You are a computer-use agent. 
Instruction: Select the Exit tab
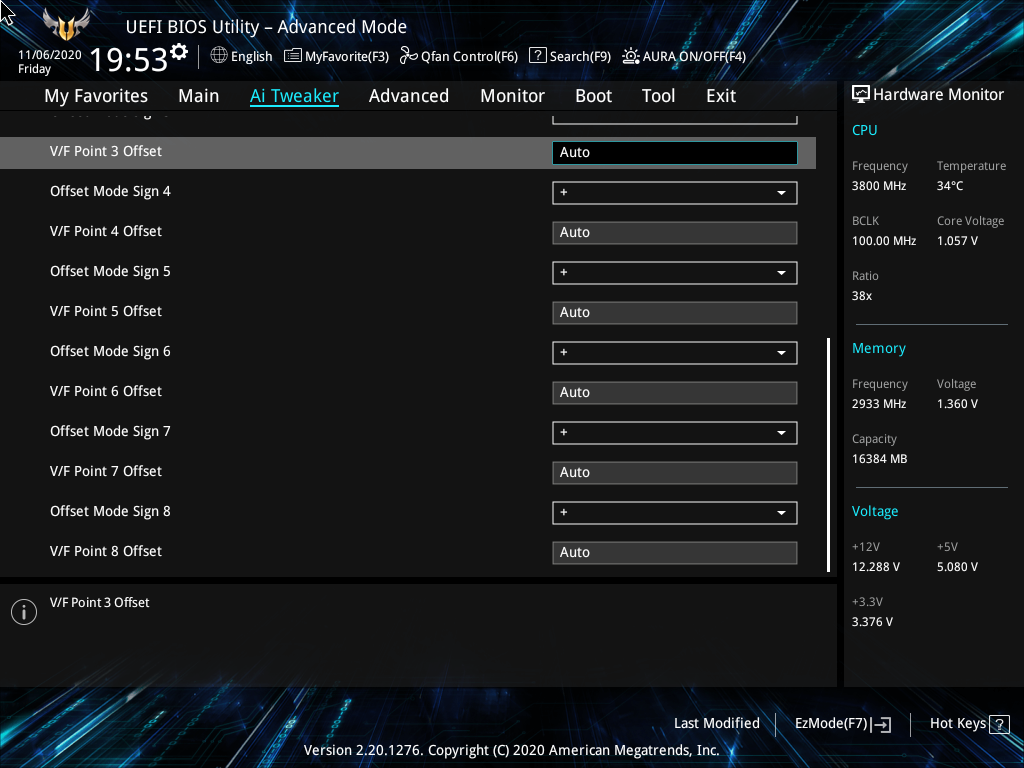(x=721, y=96)
